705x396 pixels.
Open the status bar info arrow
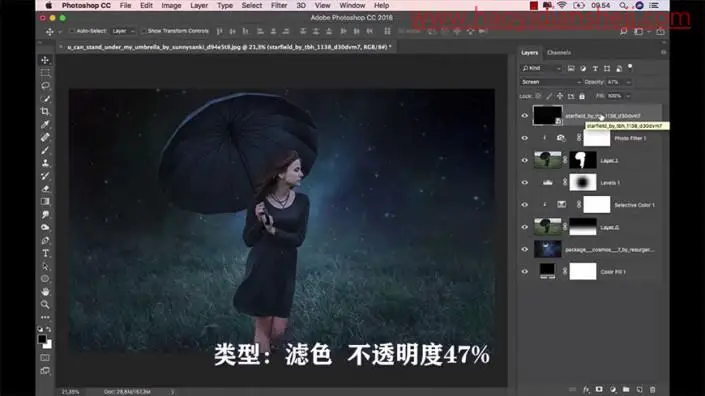click(x=172, y=392)
